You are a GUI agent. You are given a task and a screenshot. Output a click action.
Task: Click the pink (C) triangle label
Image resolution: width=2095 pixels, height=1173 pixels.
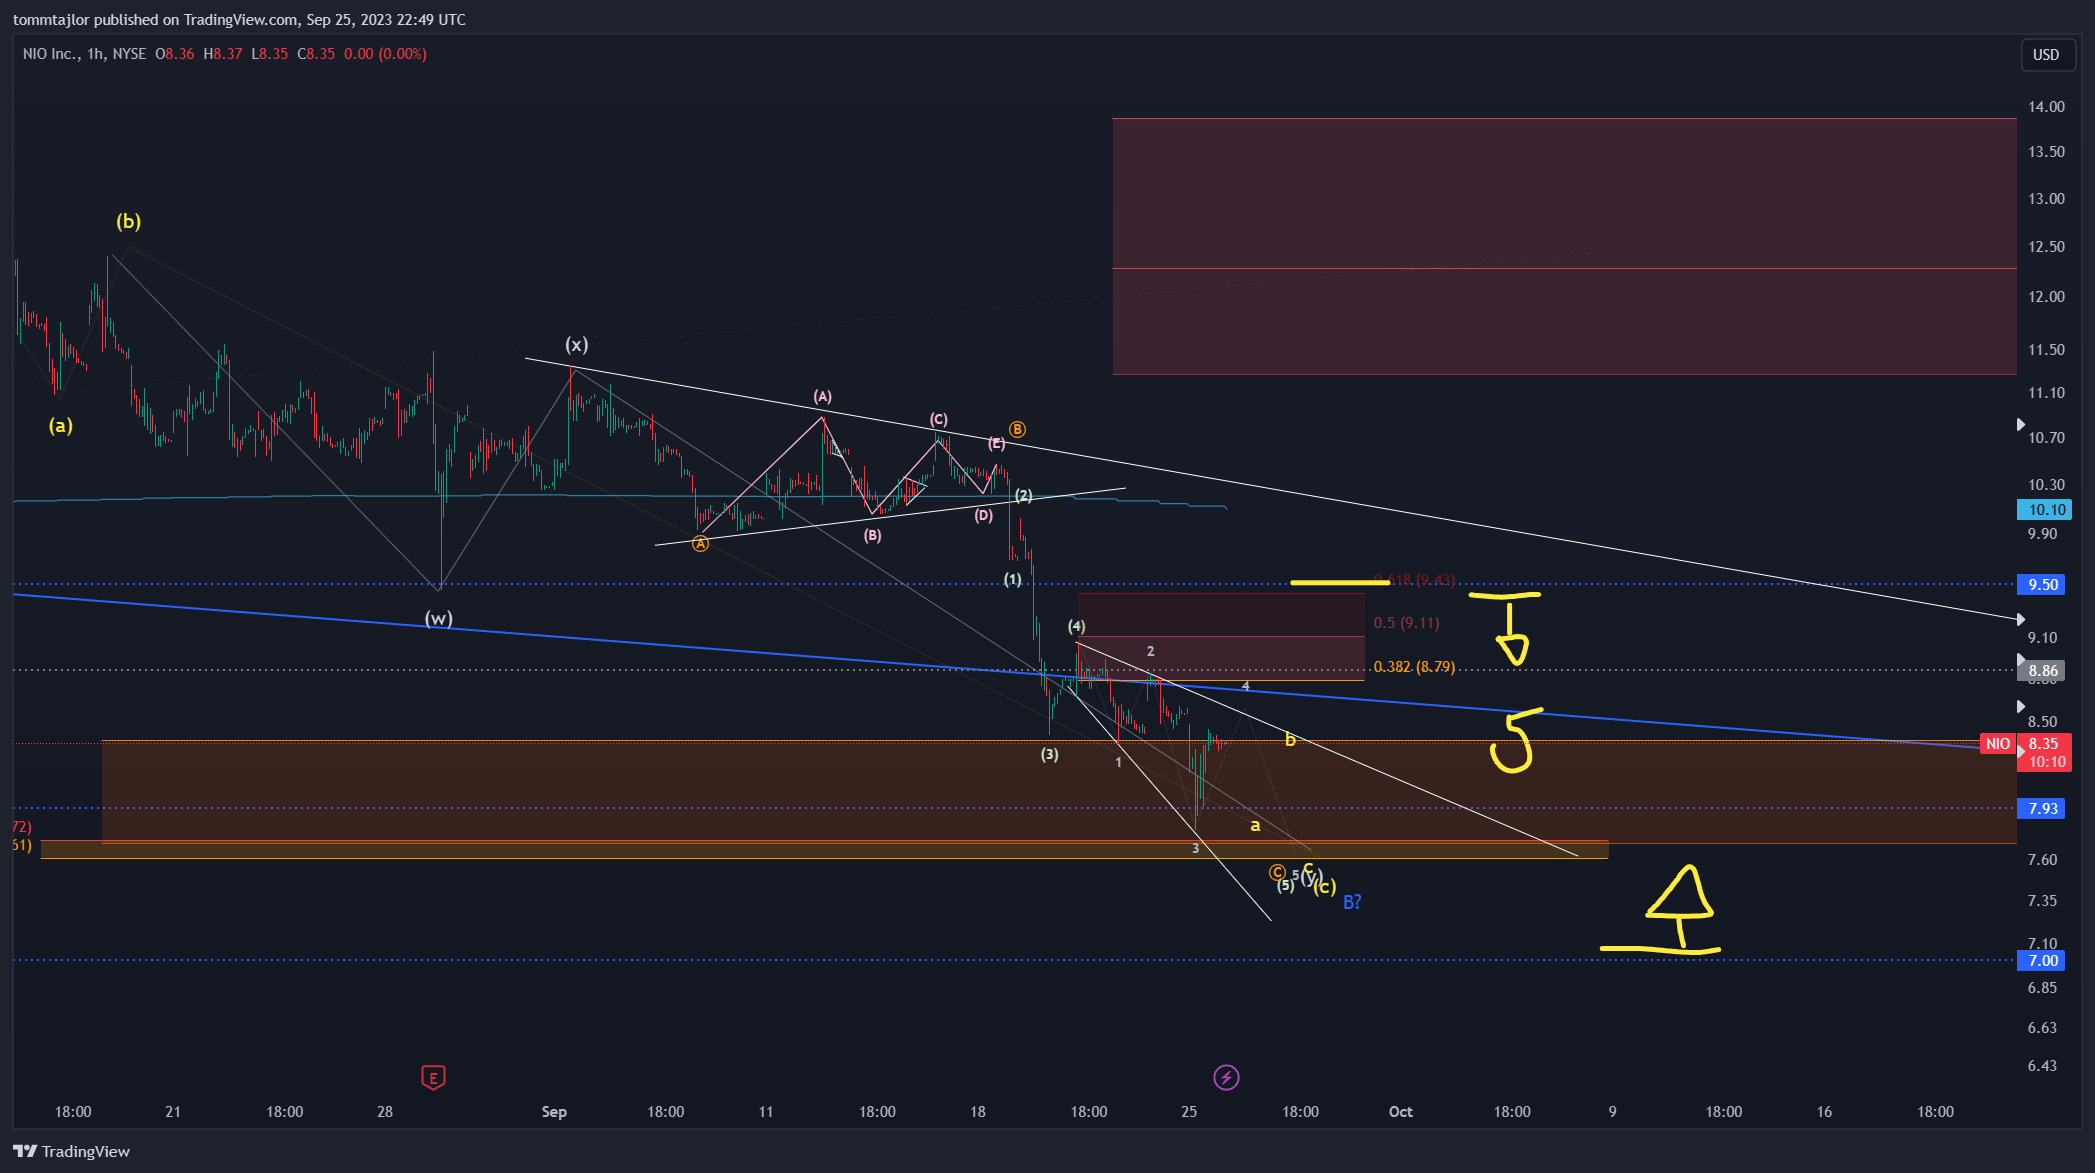(938, 419)
